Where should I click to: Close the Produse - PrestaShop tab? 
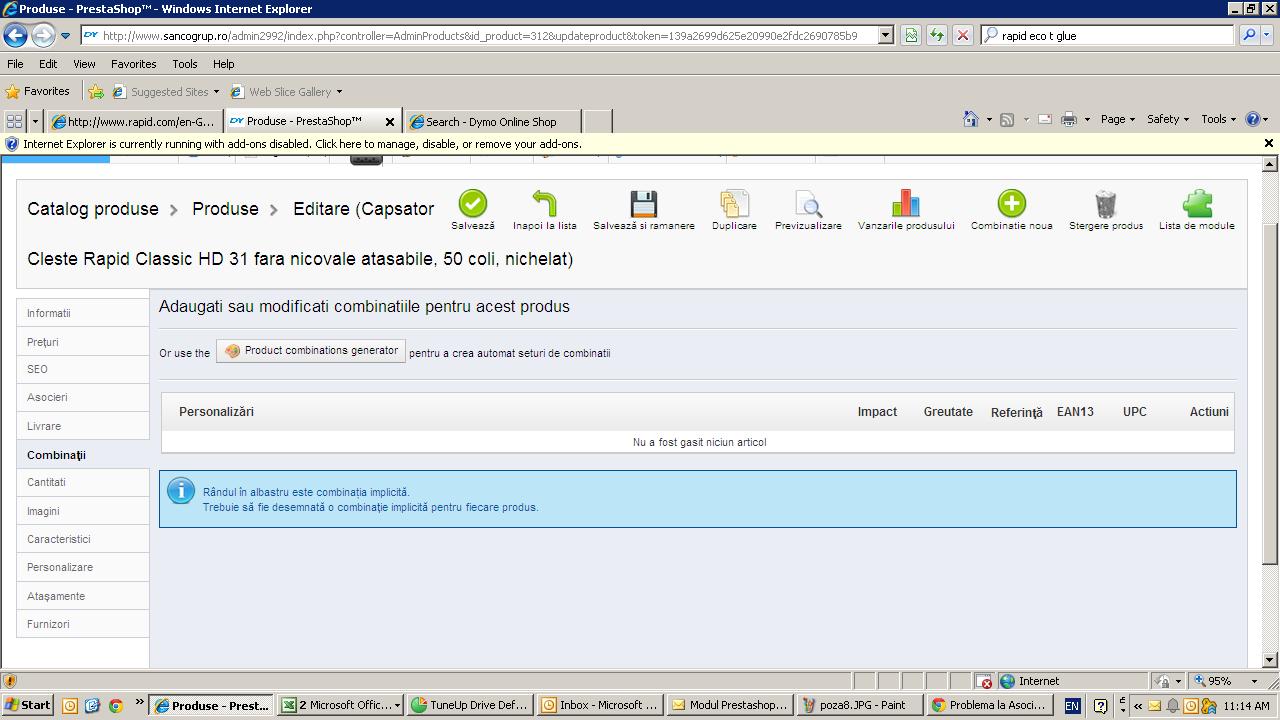(x=390, y=122)
